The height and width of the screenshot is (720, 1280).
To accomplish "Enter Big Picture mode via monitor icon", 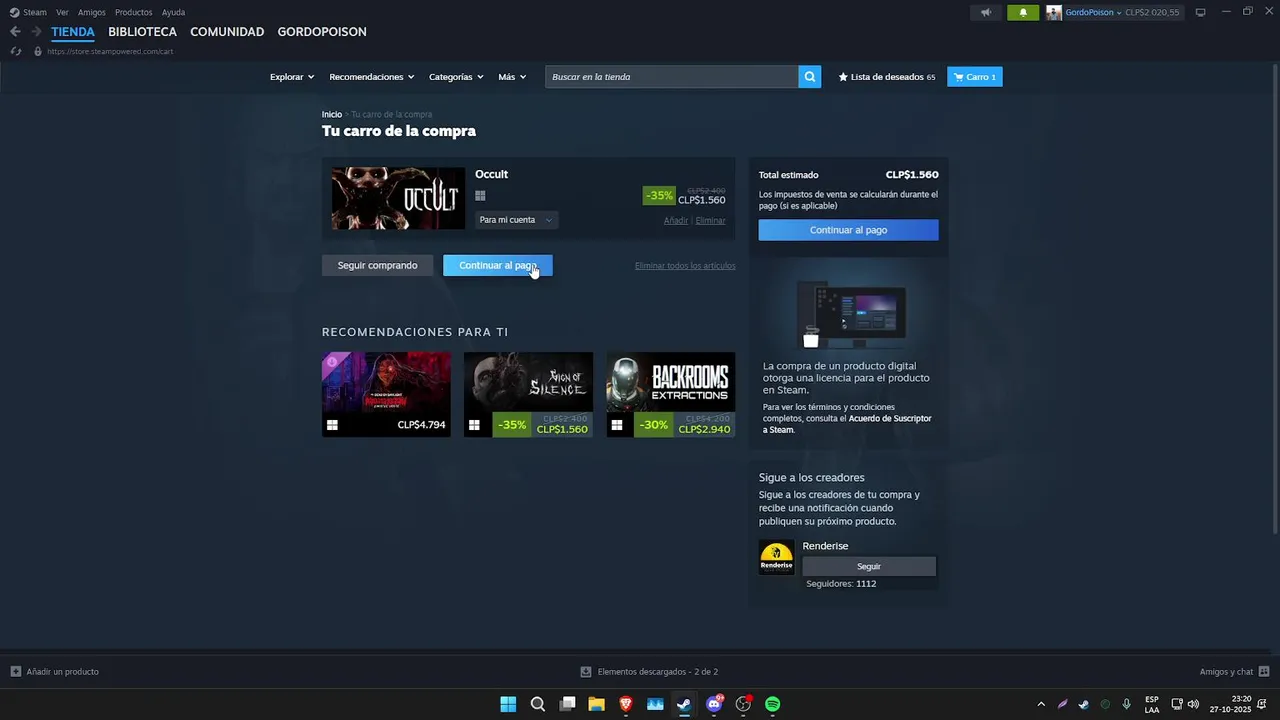I will coord(1200,12).
